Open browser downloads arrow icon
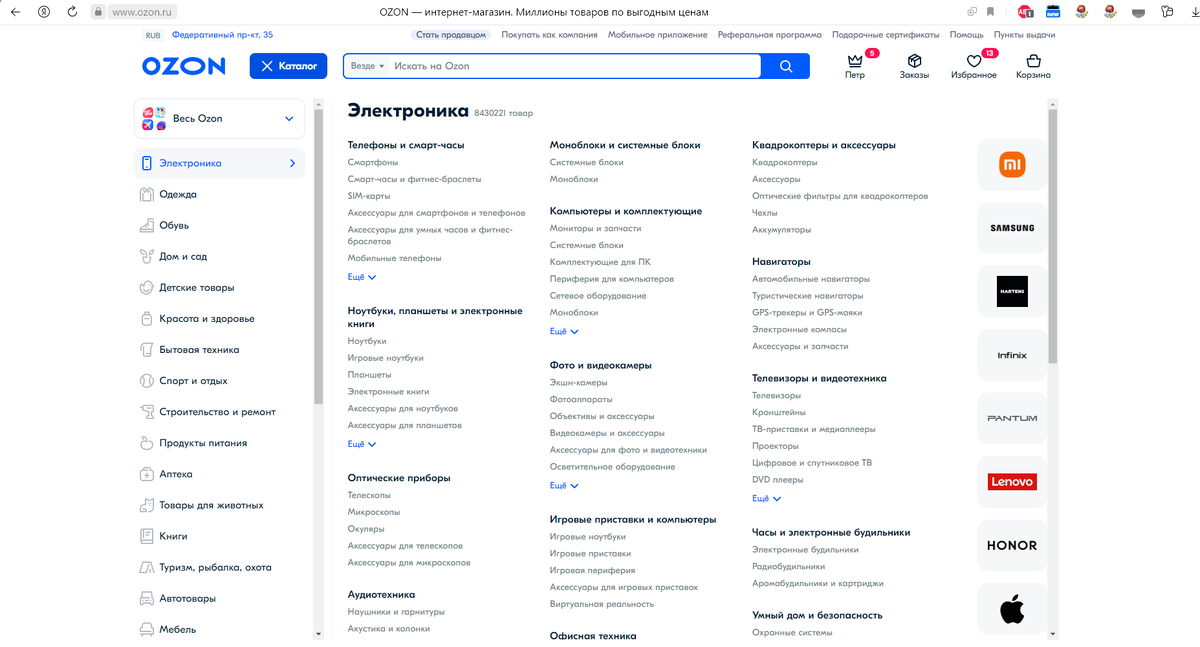This screenshot has height=647, width=1200. 1195,12
